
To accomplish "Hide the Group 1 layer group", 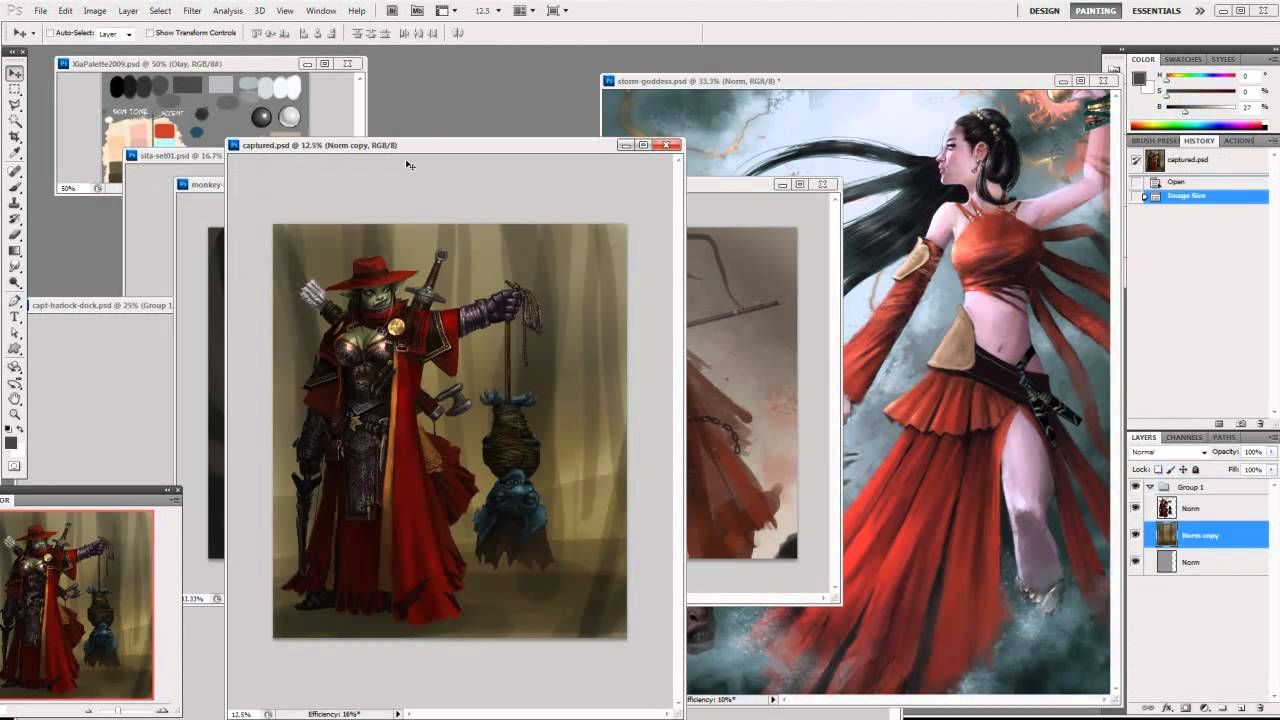I will 1135,487.
